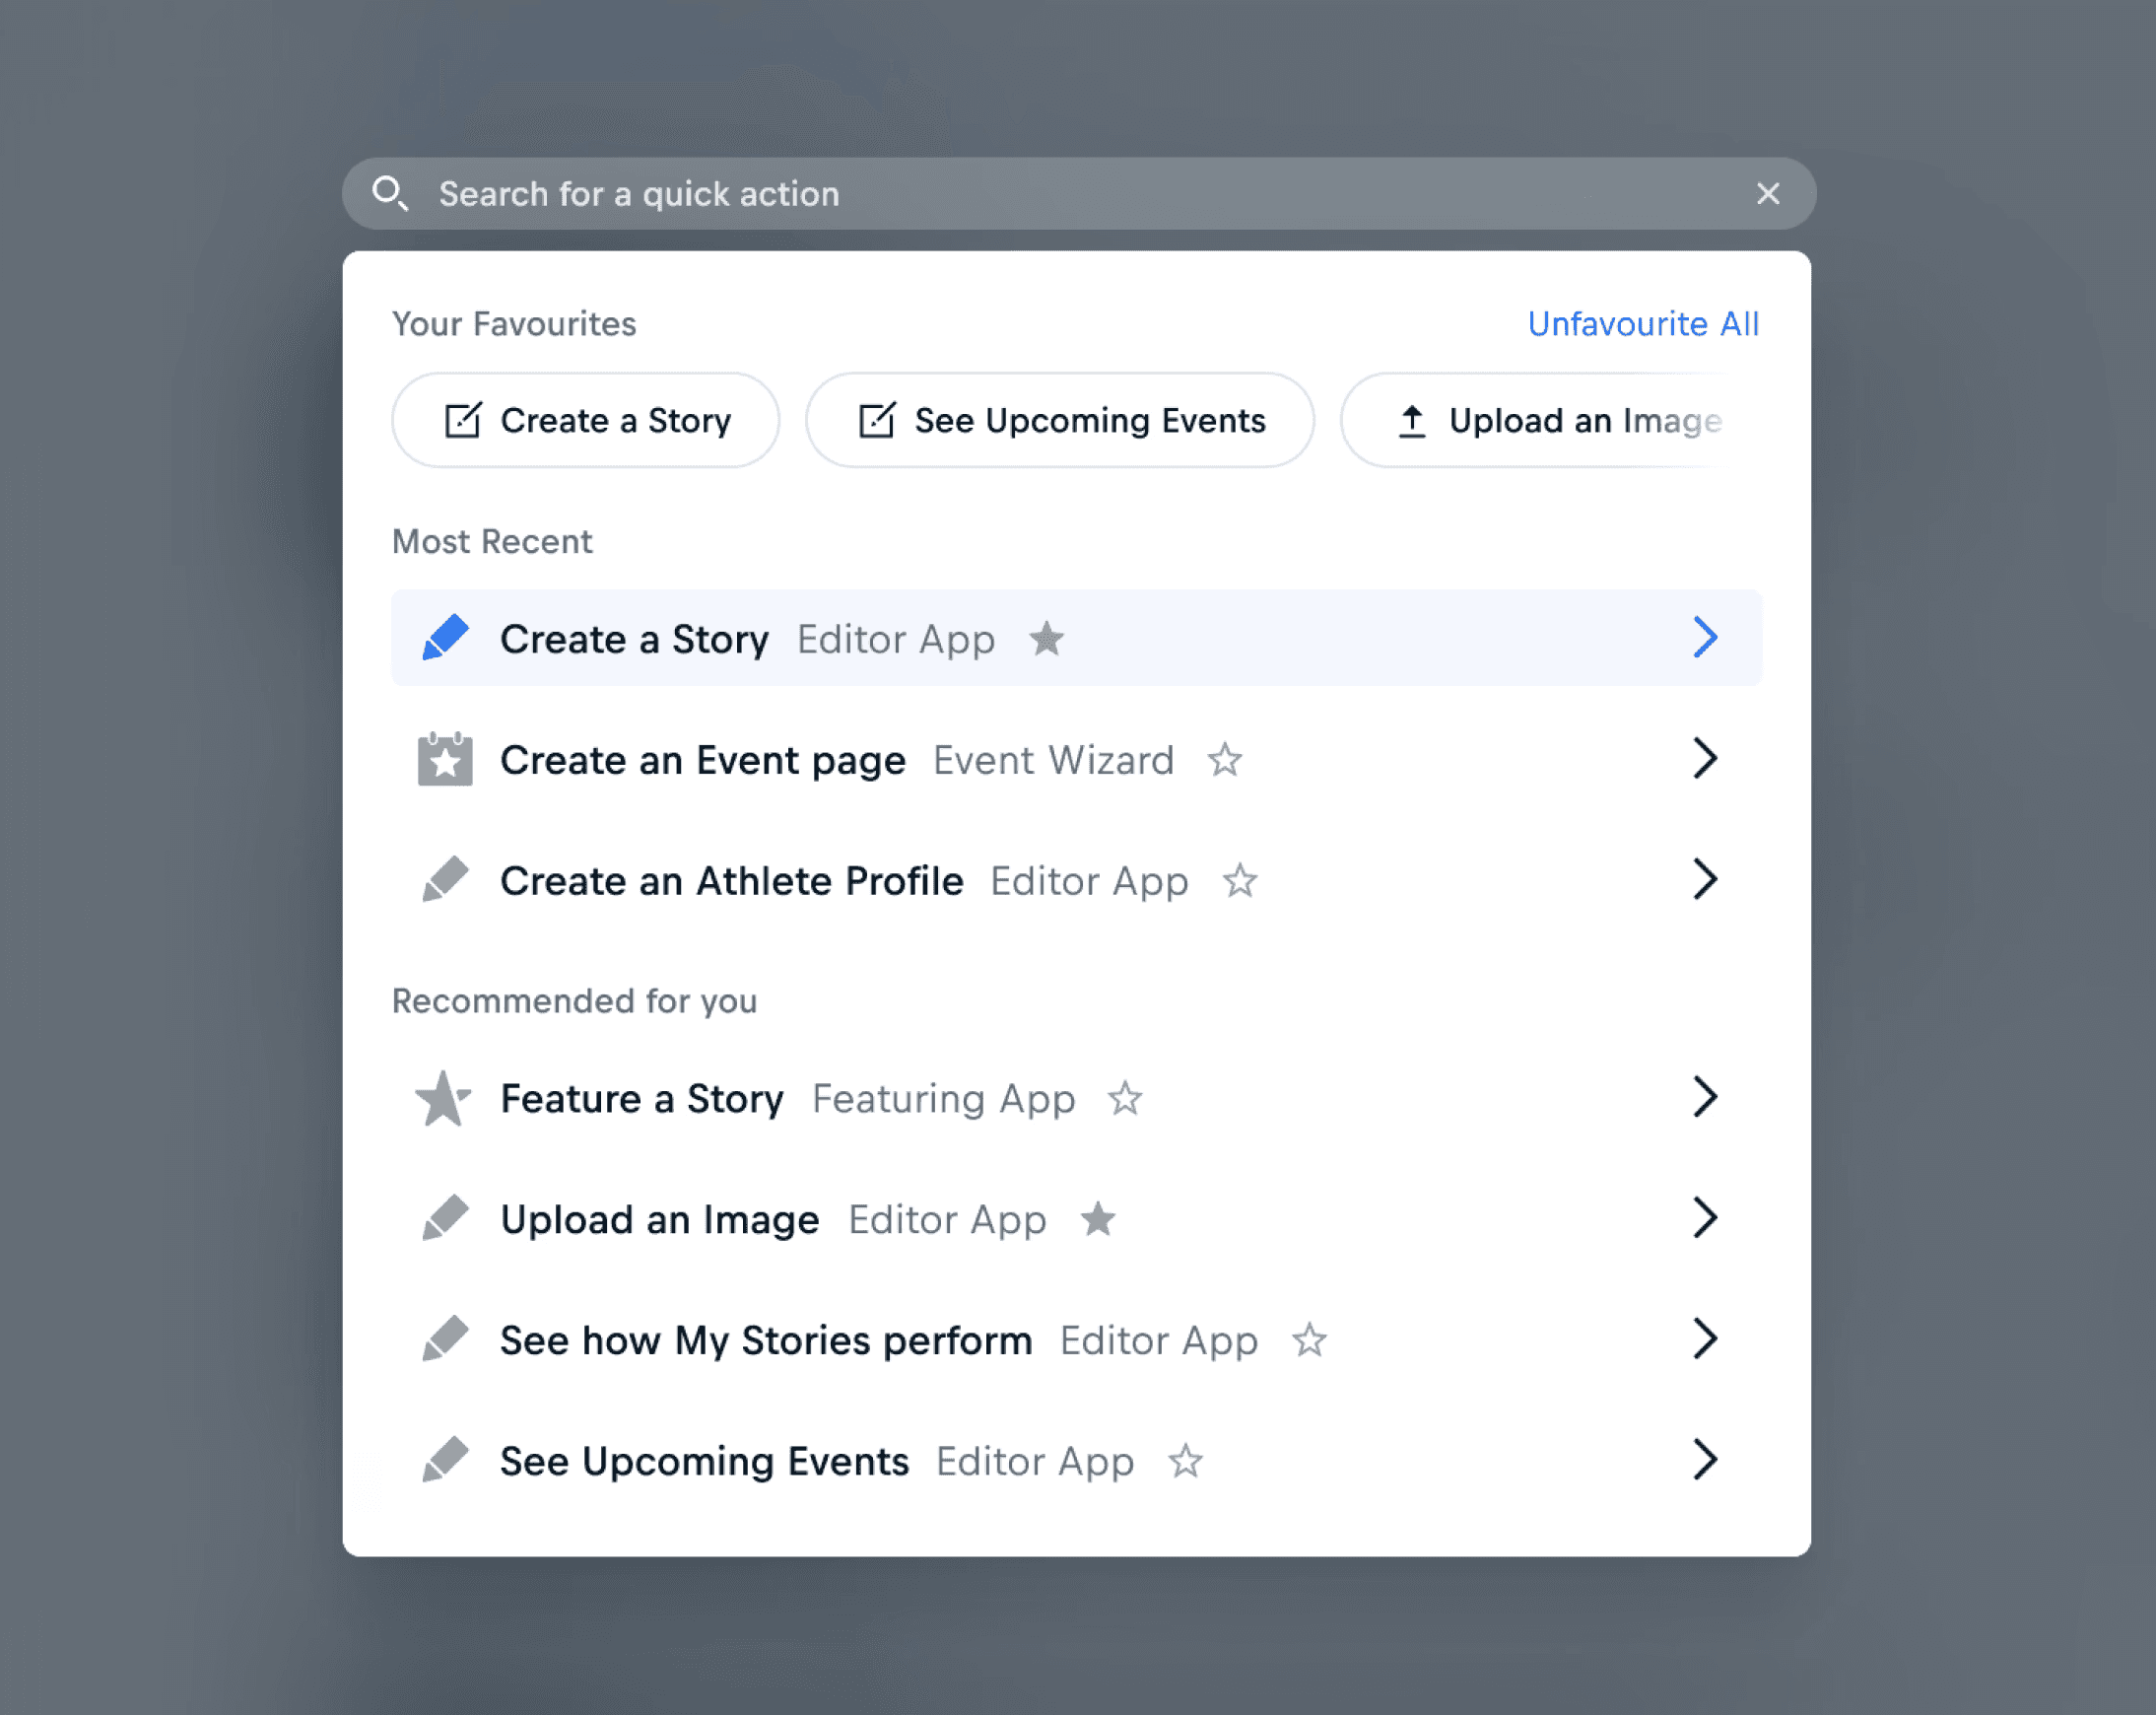The image size is (2156, 1715).
Task: Open Create a Story via blue chevron
Action: click(1705, 638)
